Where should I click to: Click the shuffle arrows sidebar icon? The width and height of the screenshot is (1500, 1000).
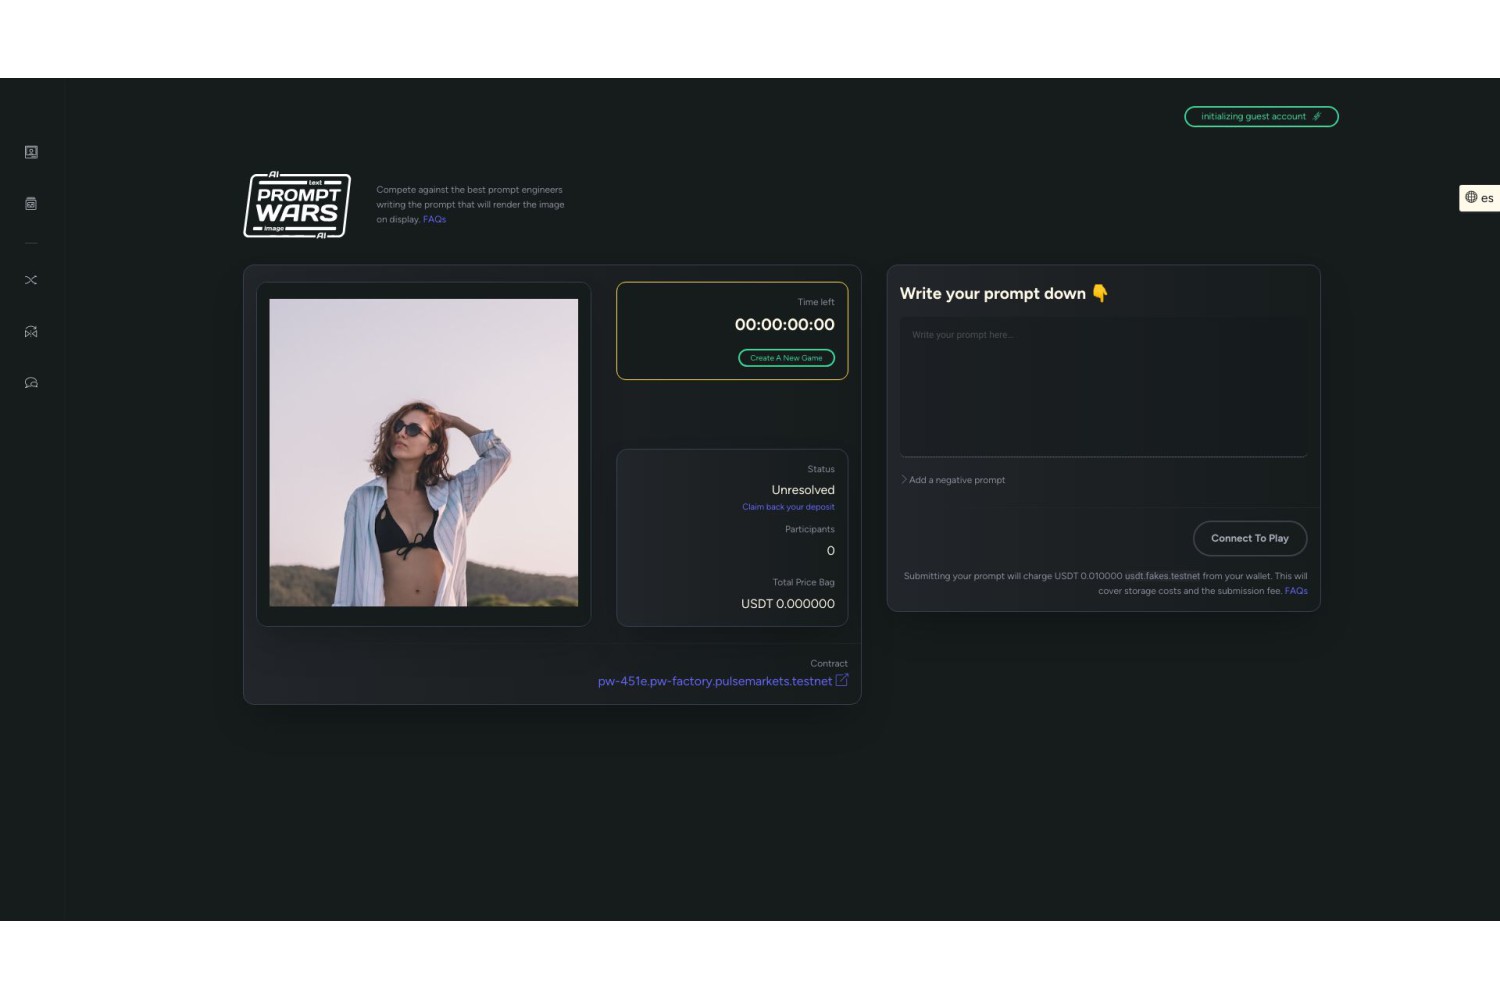click(x=31, y=280)
